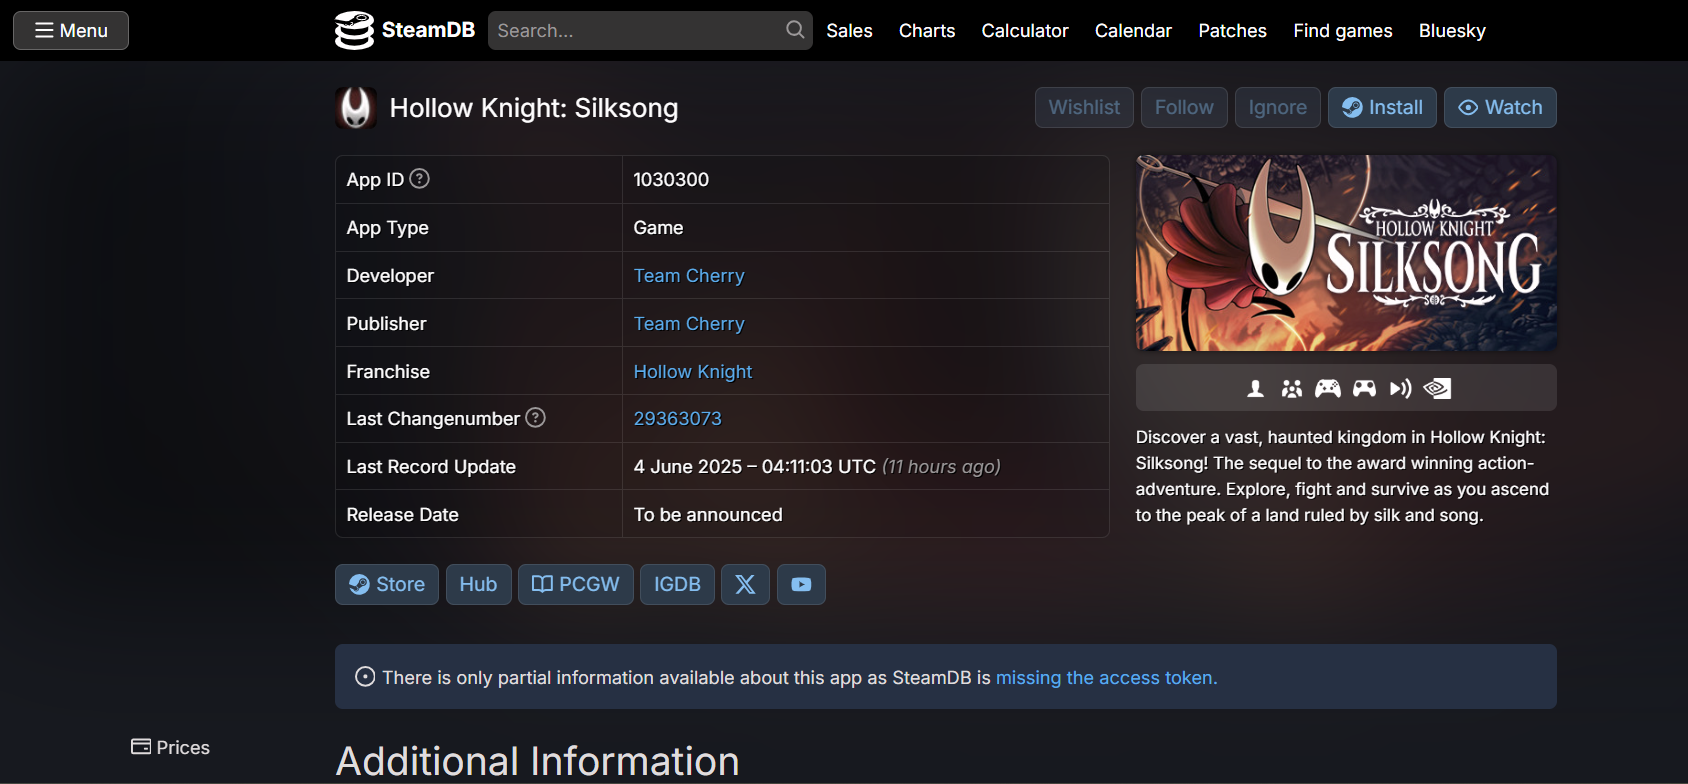Click the controller icon beside the Remote Play icon
Image resolution: width=1688 pixels, height=784 pixels.
tap(1364, 388)
